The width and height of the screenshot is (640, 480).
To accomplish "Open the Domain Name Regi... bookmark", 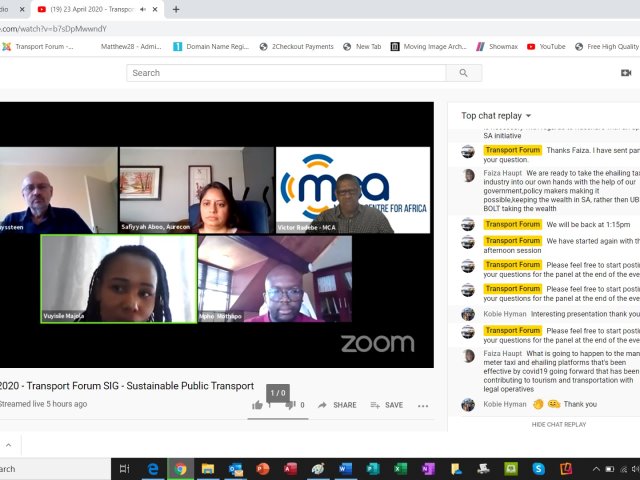I will [x=211, y=47].
